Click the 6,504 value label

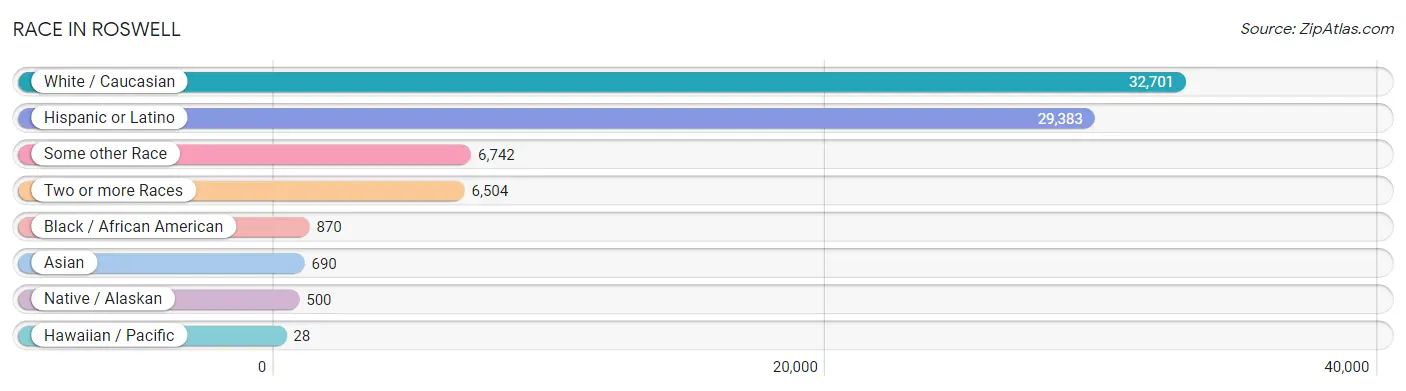point(490,191)
